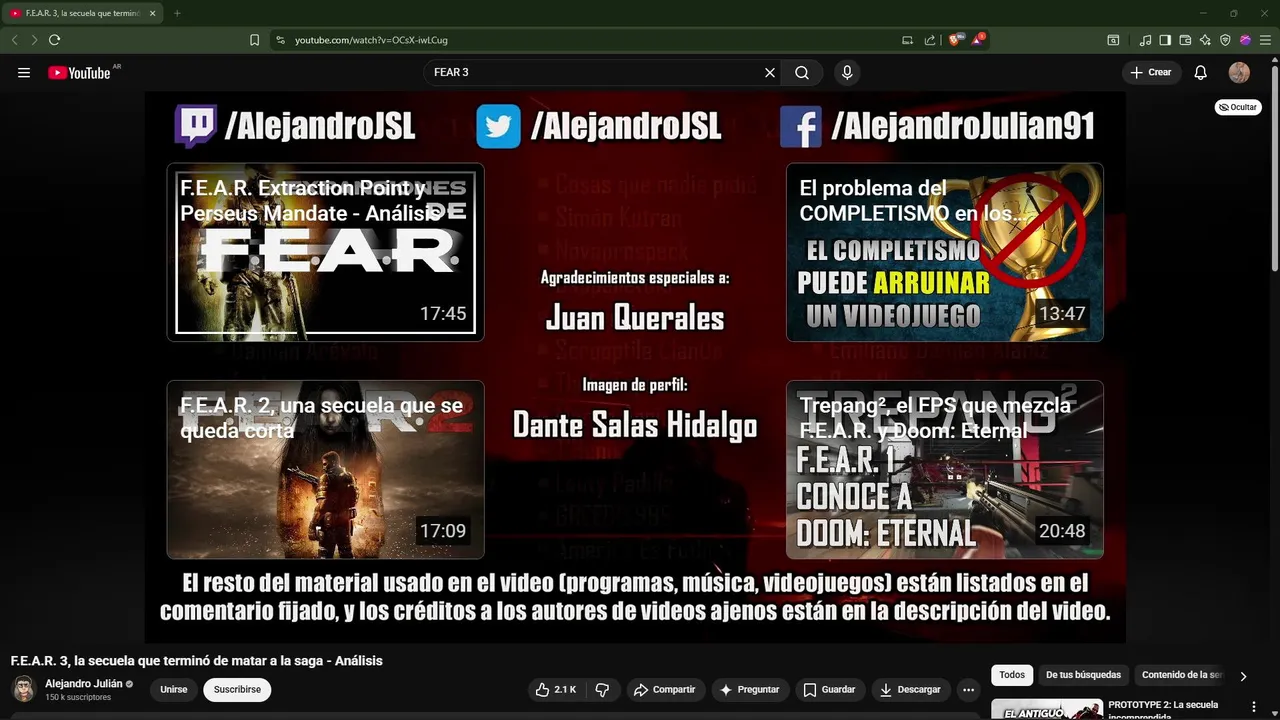The height and width of the screenshot is (720, 1280).
Task: Open Alejandro Julián channel avatar
Action: coord(24,689)
